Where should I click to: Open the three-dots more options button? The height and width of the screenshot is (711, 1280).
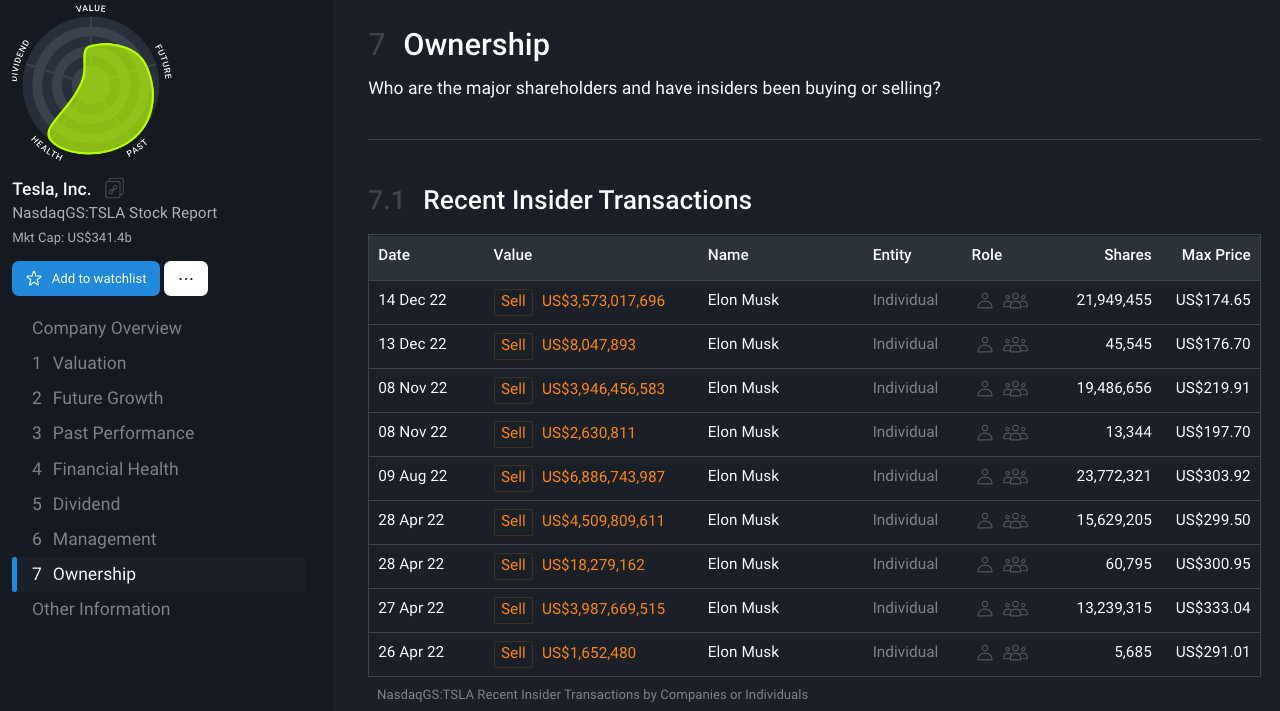coord(186,279)
